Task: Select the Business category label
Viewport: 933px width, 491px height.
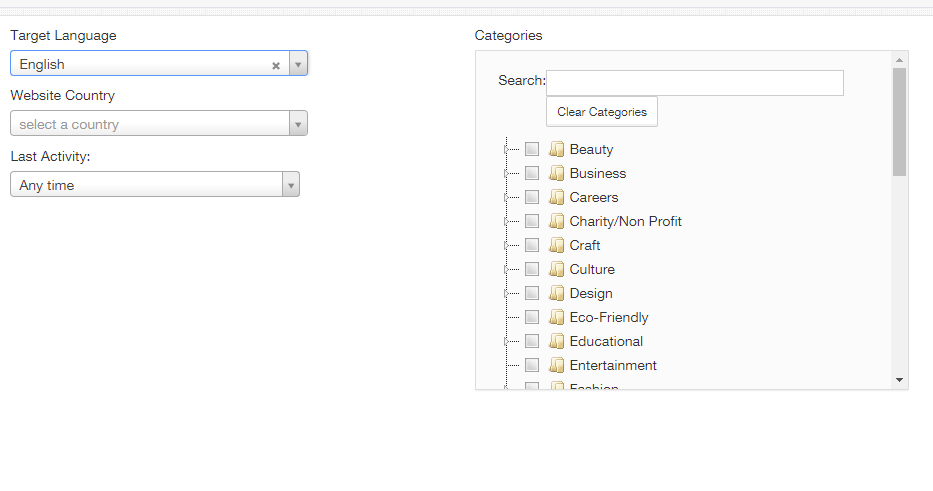Action: (x=597, y=173)
